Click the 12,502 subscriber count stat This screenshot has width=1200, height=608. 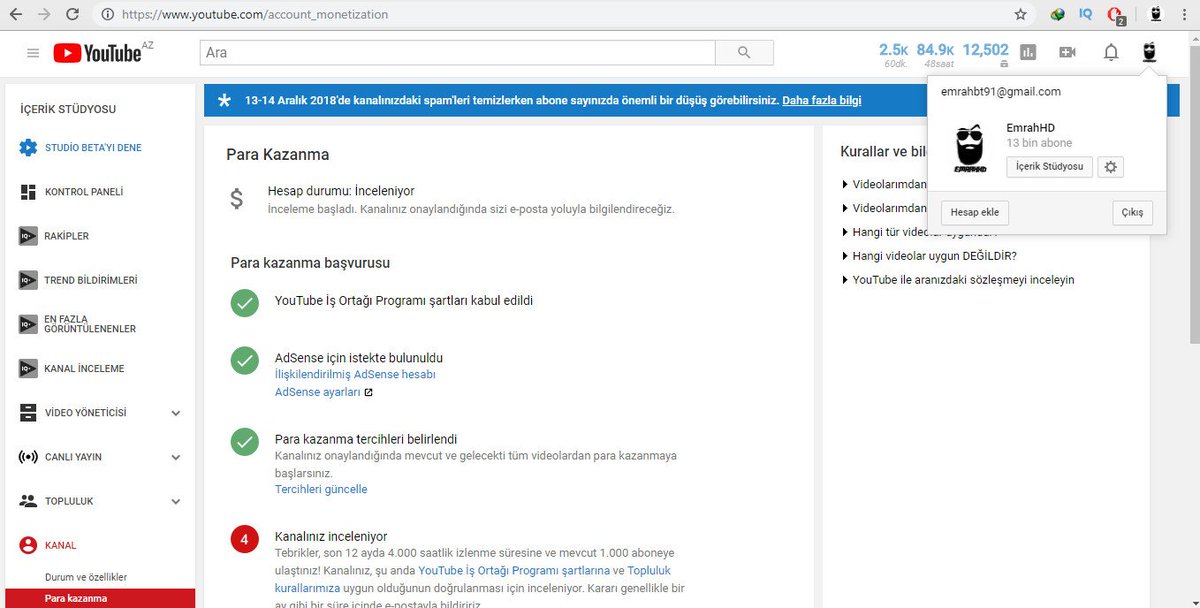986,54
